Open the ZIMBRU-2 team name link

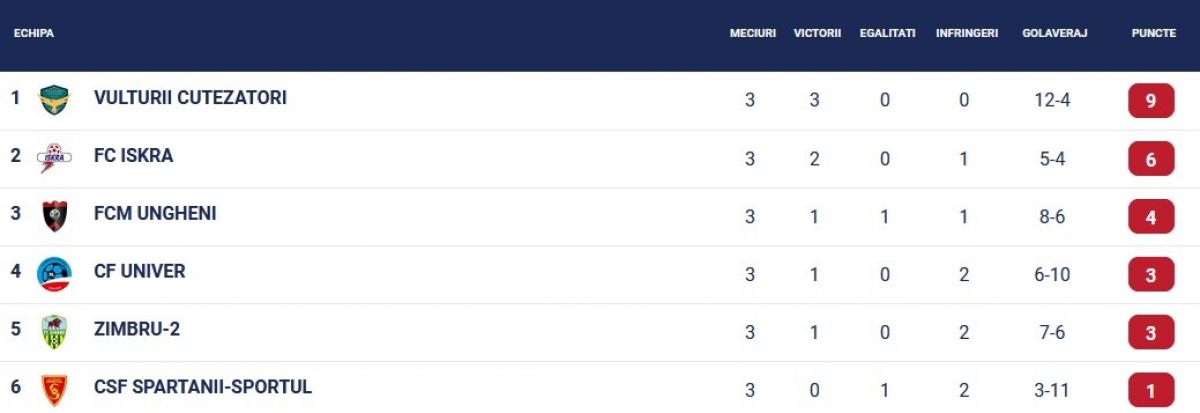(137, 329)
